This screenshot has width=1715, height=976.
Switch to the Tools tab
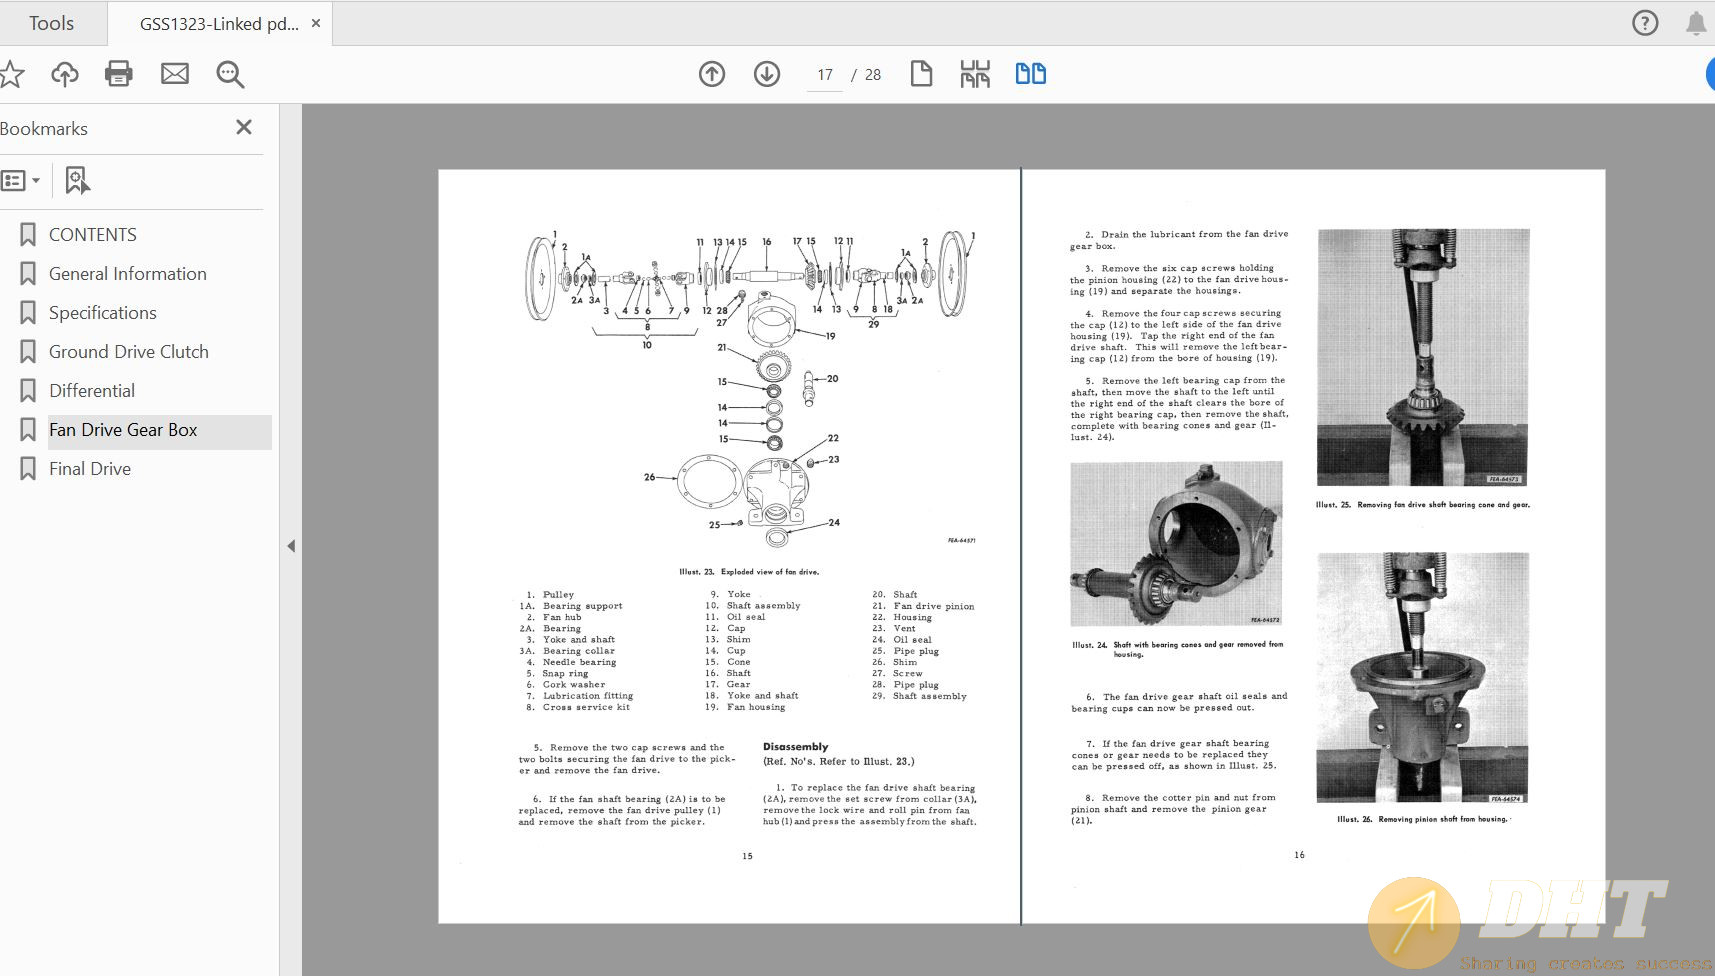52,23
